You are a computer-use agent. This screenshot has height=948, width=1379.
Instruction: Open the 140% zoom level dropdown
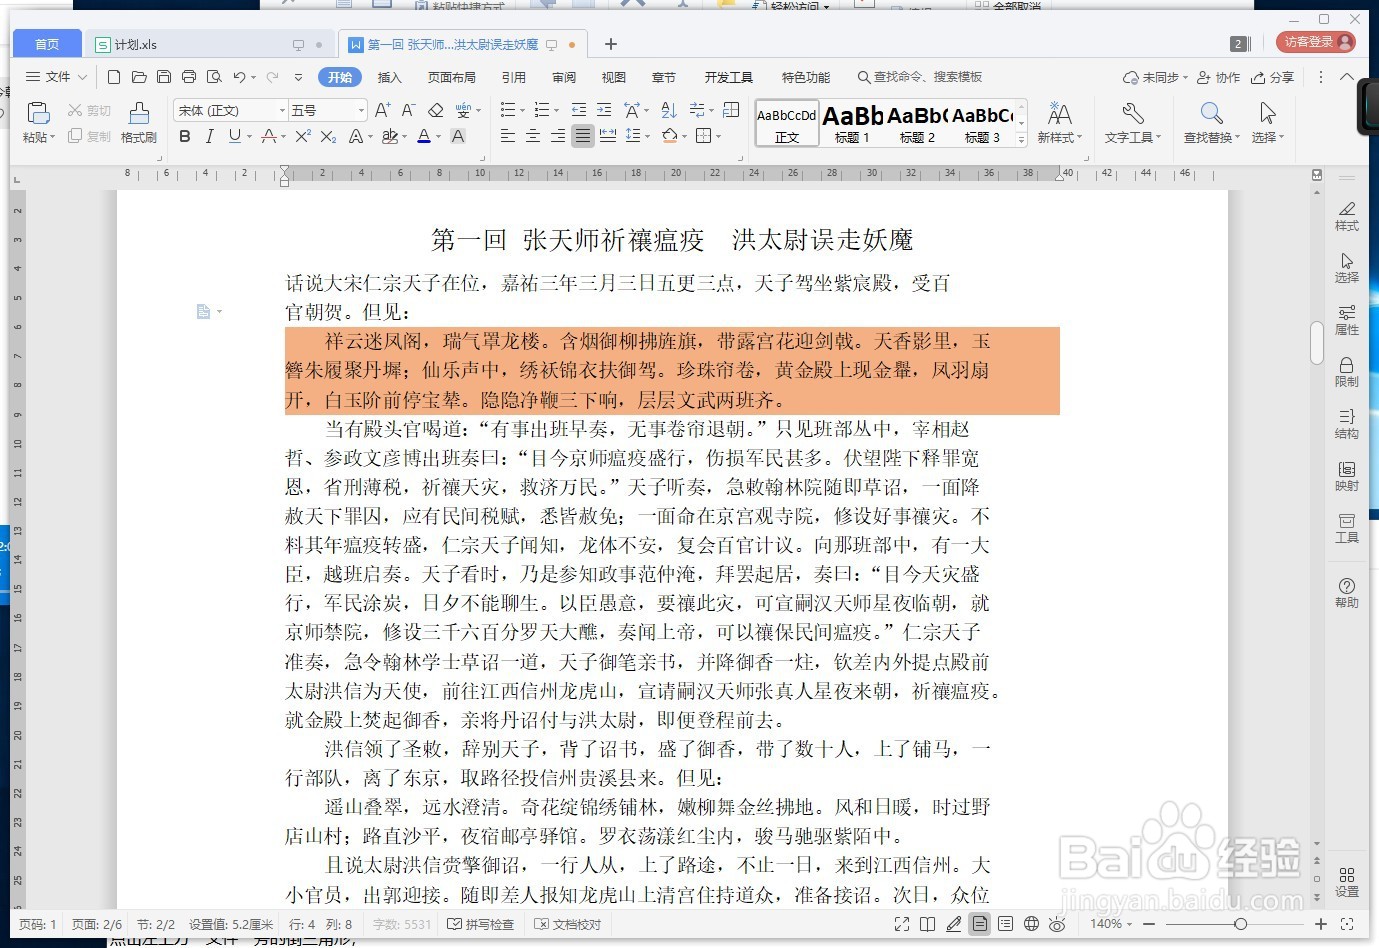coord(1110,924)
